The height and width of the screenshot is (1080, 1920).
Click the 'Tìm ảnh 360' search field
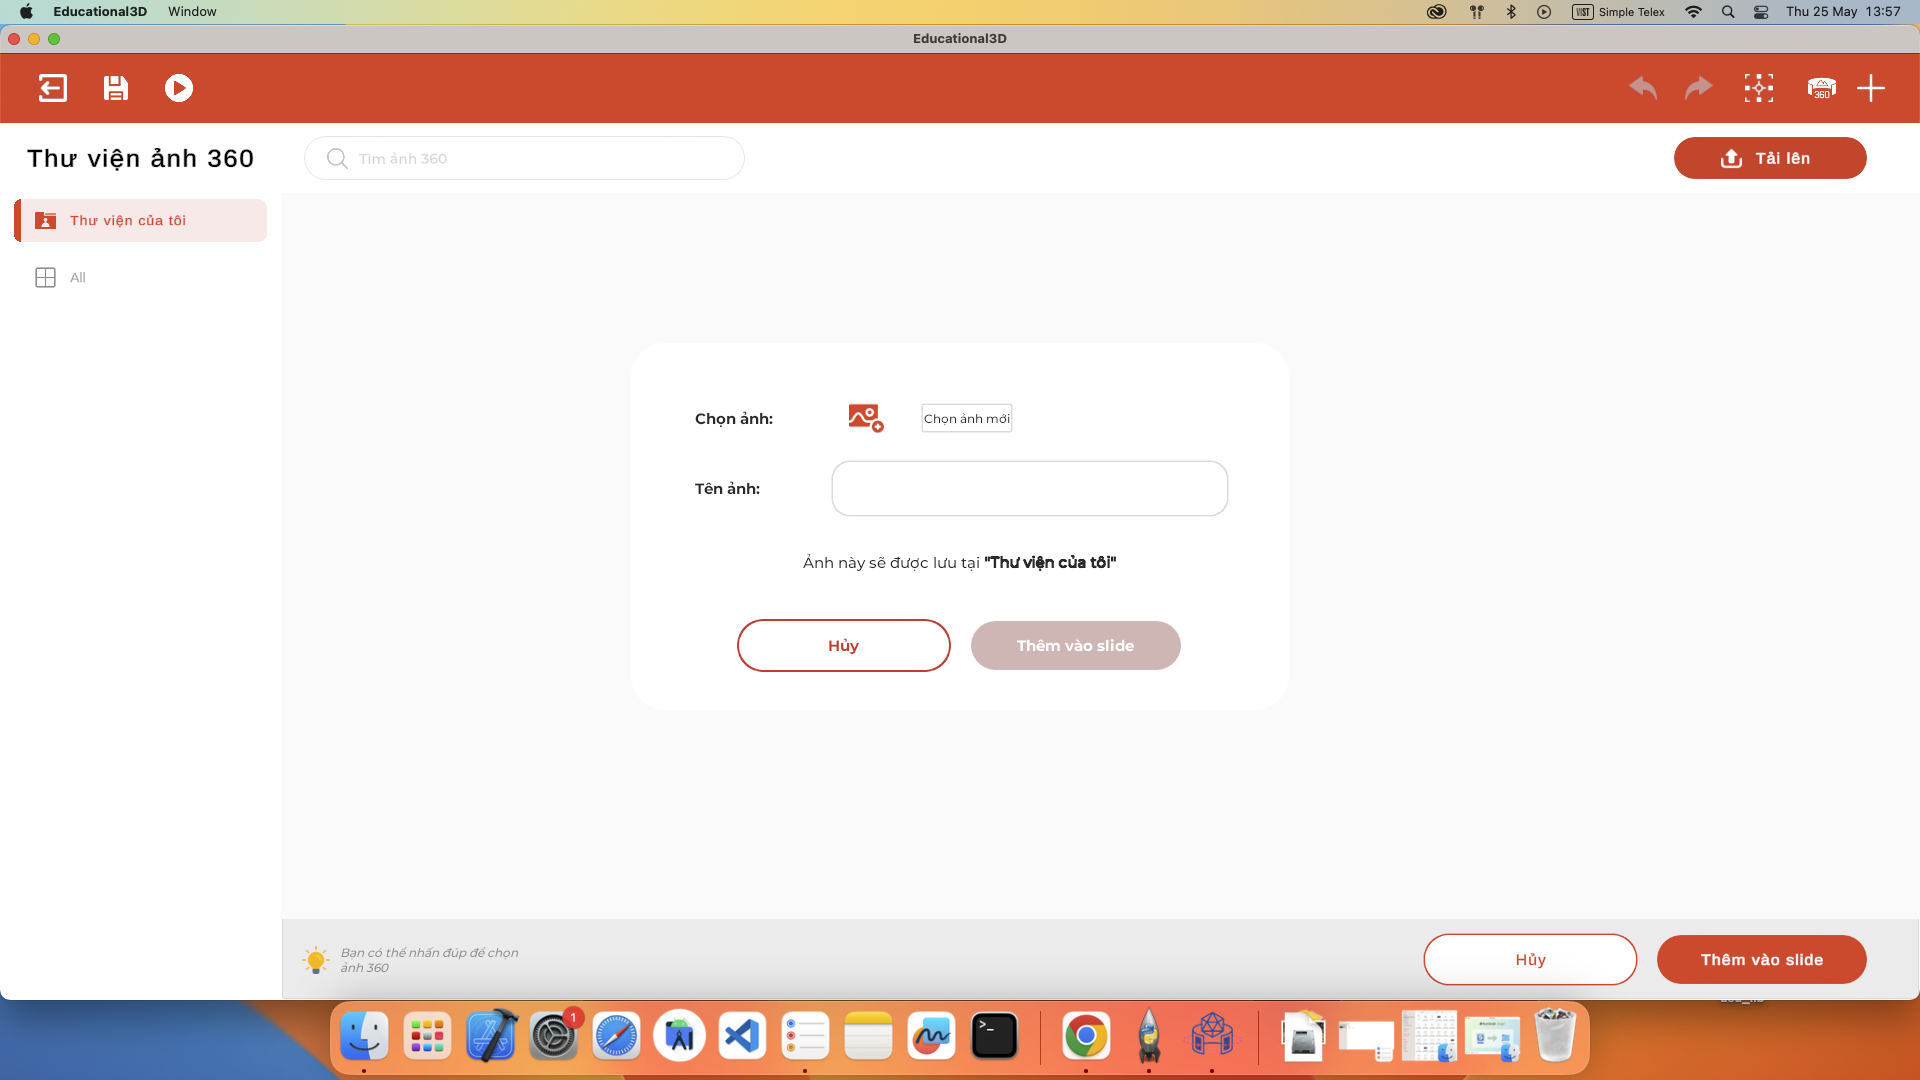pyautogui.click(x=540, y=158)
